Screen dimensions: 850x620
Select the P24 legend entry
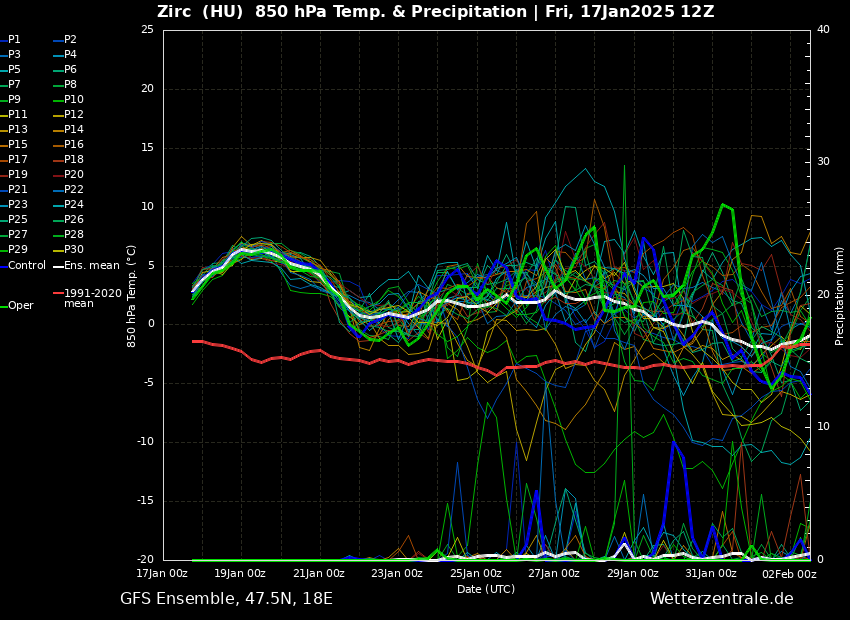click(x=74, y=205)
